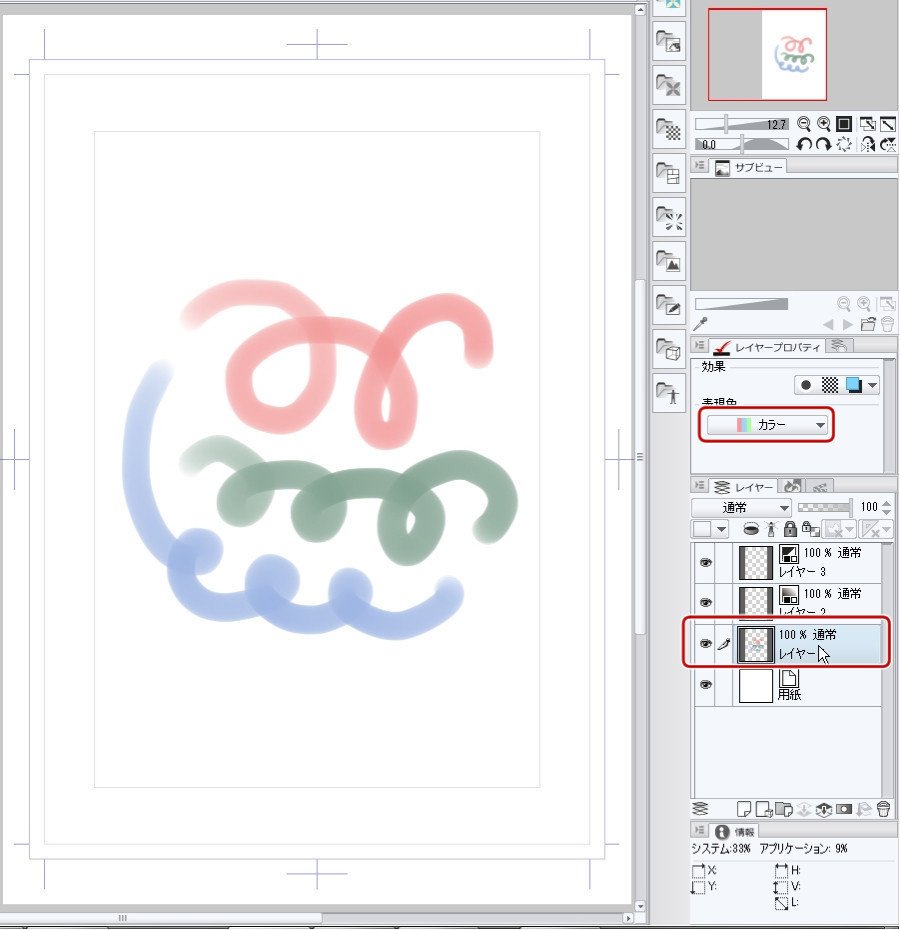
Task: Open material folder with dotted tone icon
Action: coord(669,129)
